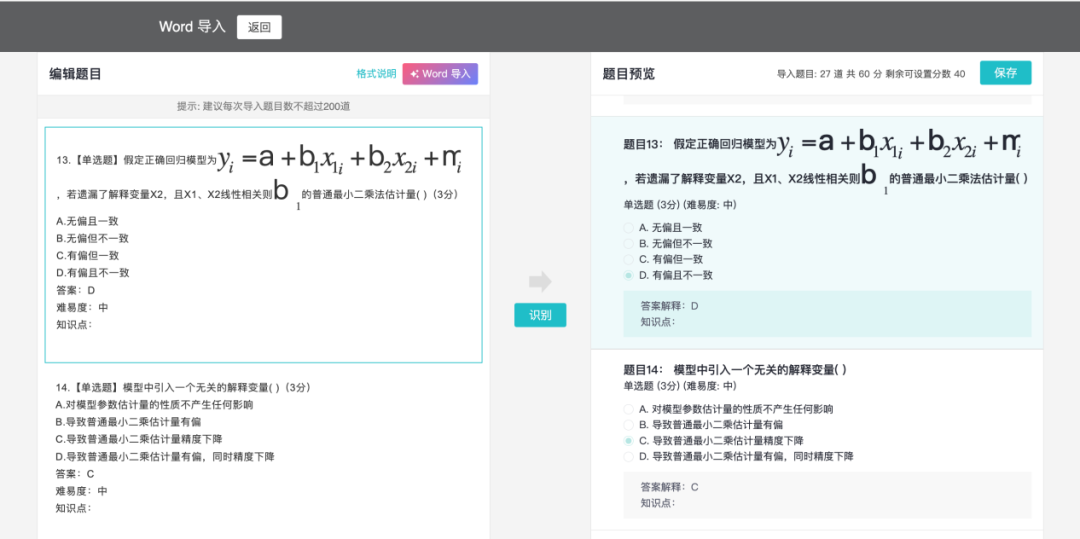Click the gray arrow icon above 识别
The width and height of the screenshot is (1080, 539).
540,282
